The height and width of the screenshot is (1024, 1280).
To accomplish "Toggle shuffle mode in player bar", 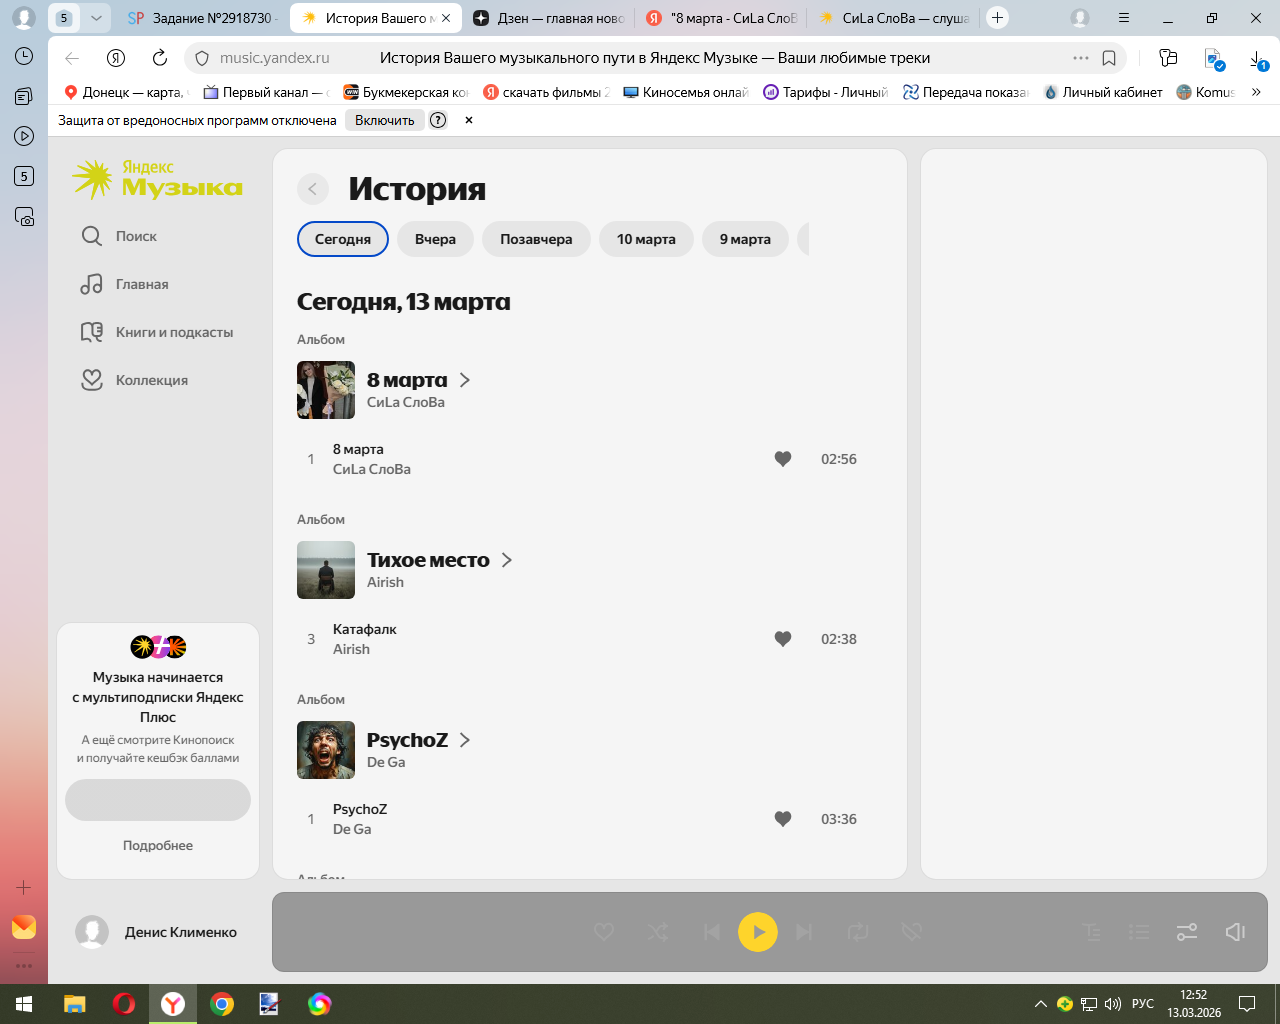I will click(x=658, y=932).
